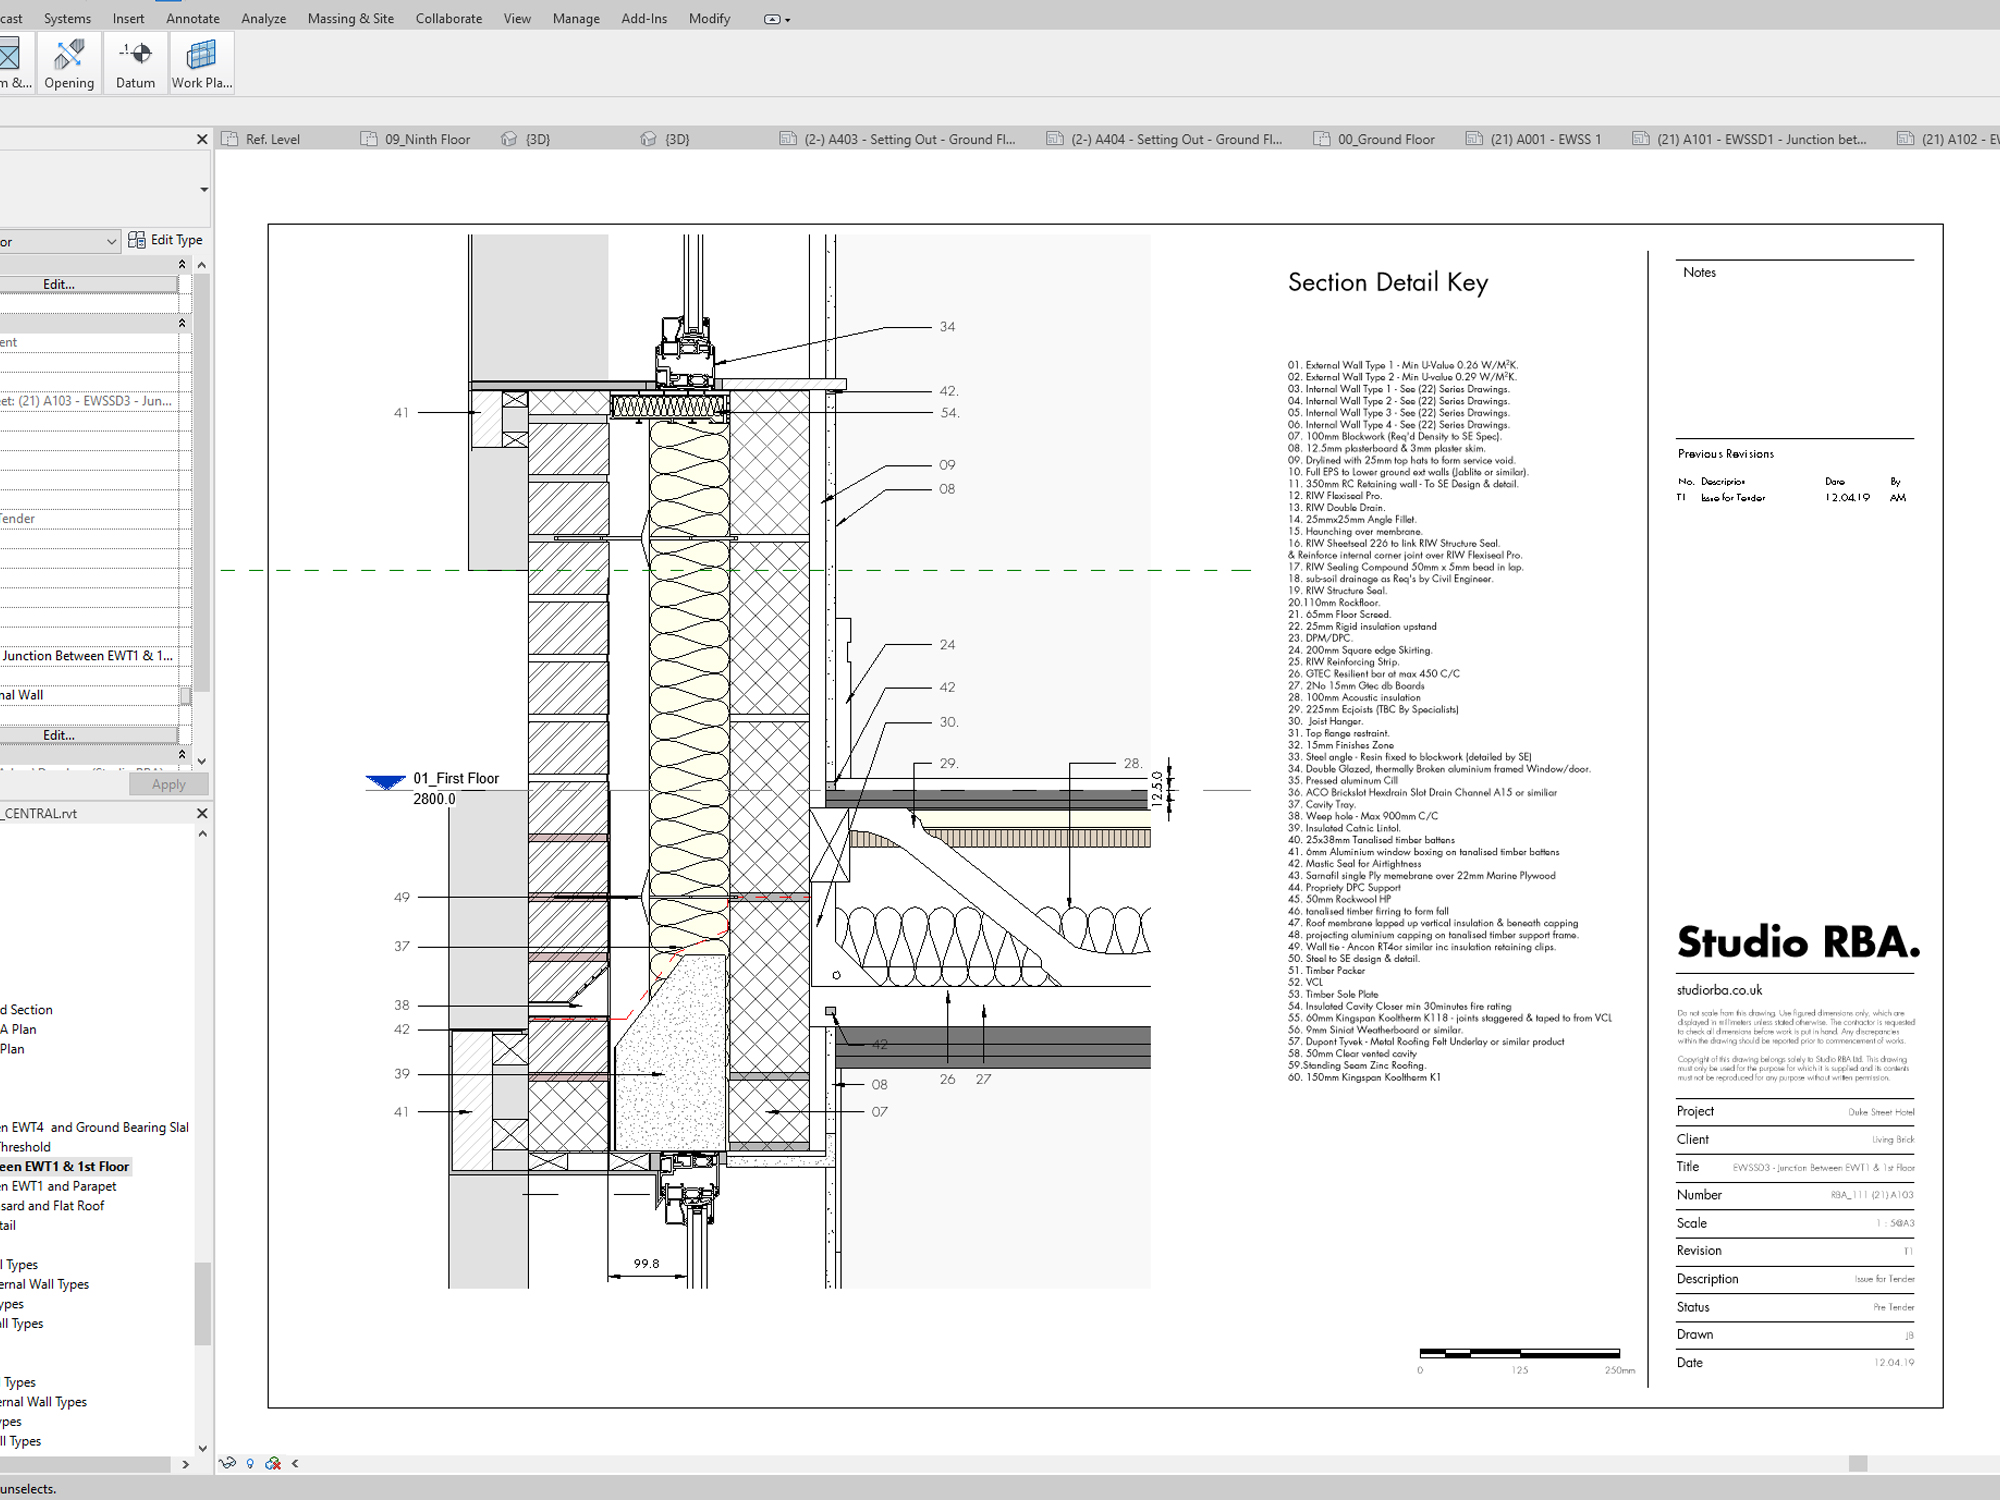The image size is (2000, 1500).
Task: Toggle the lightbulb icon on the status bar
Action: point(251,1463)
